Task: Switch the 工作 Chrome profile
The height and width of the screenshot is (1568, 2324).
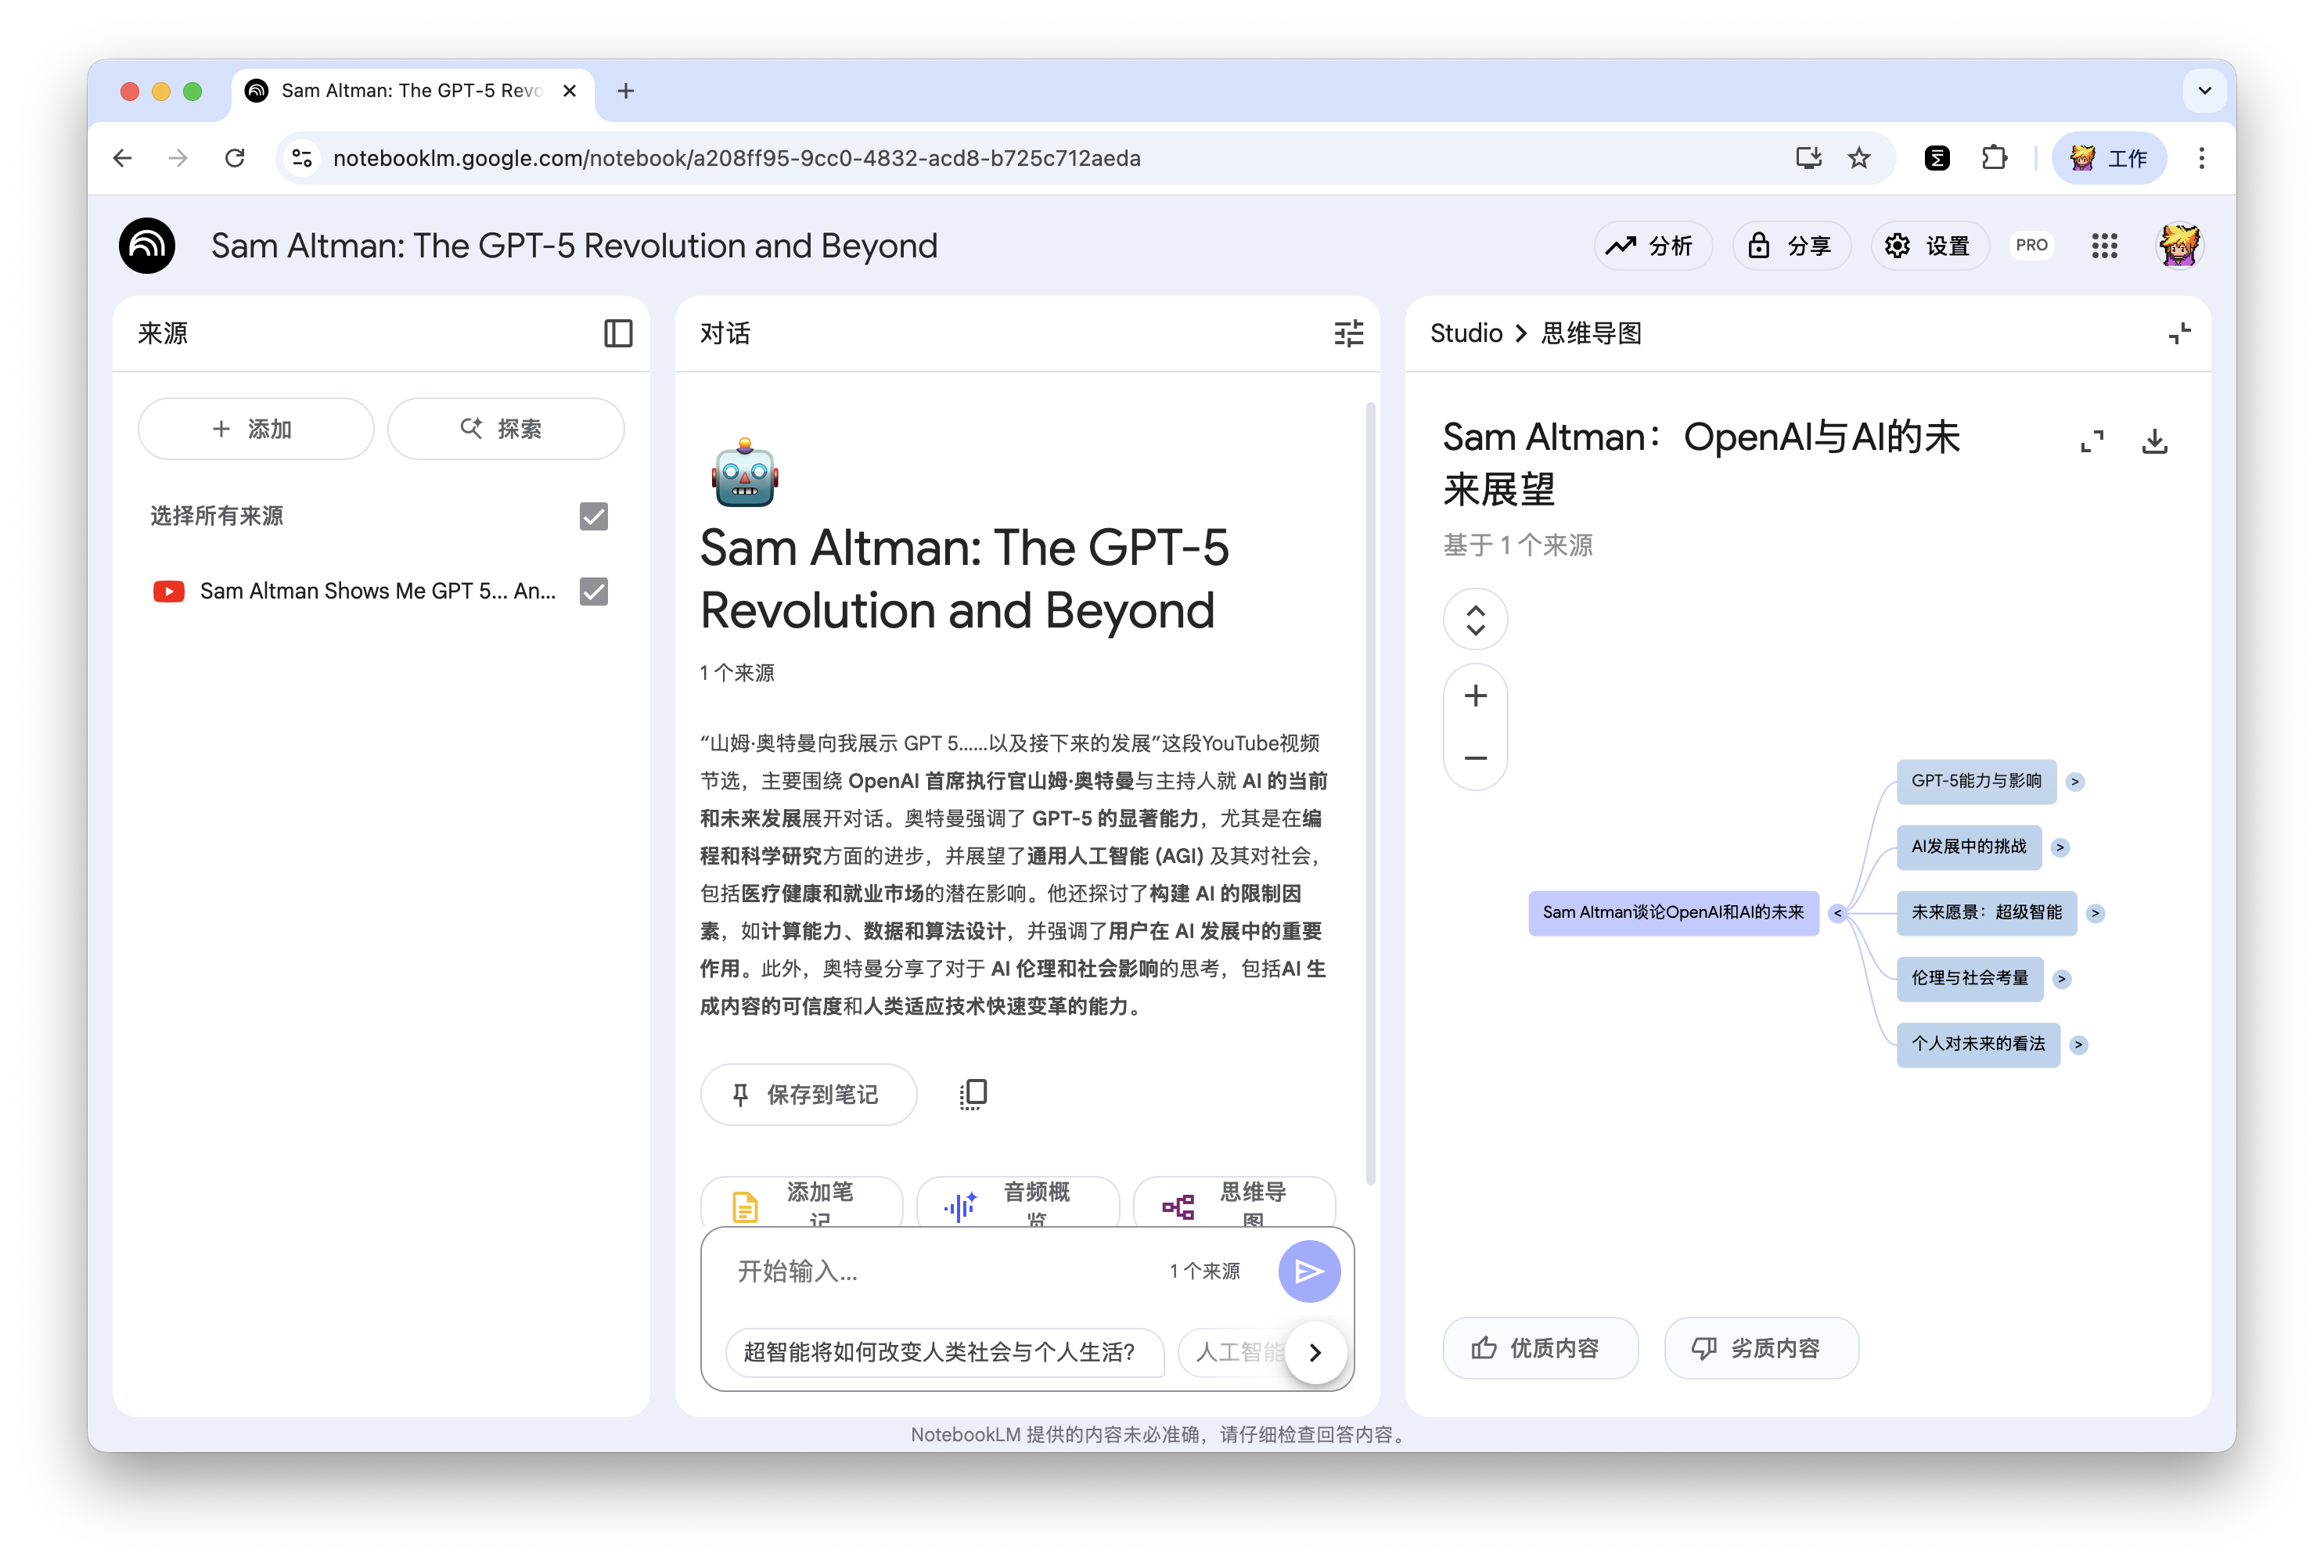Action: (2109, 158)
